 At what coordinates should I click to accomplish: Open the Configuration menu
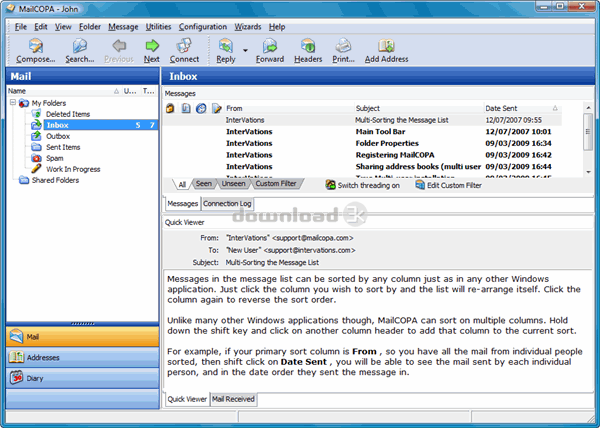pyautogui.click(x=203, y=27)
